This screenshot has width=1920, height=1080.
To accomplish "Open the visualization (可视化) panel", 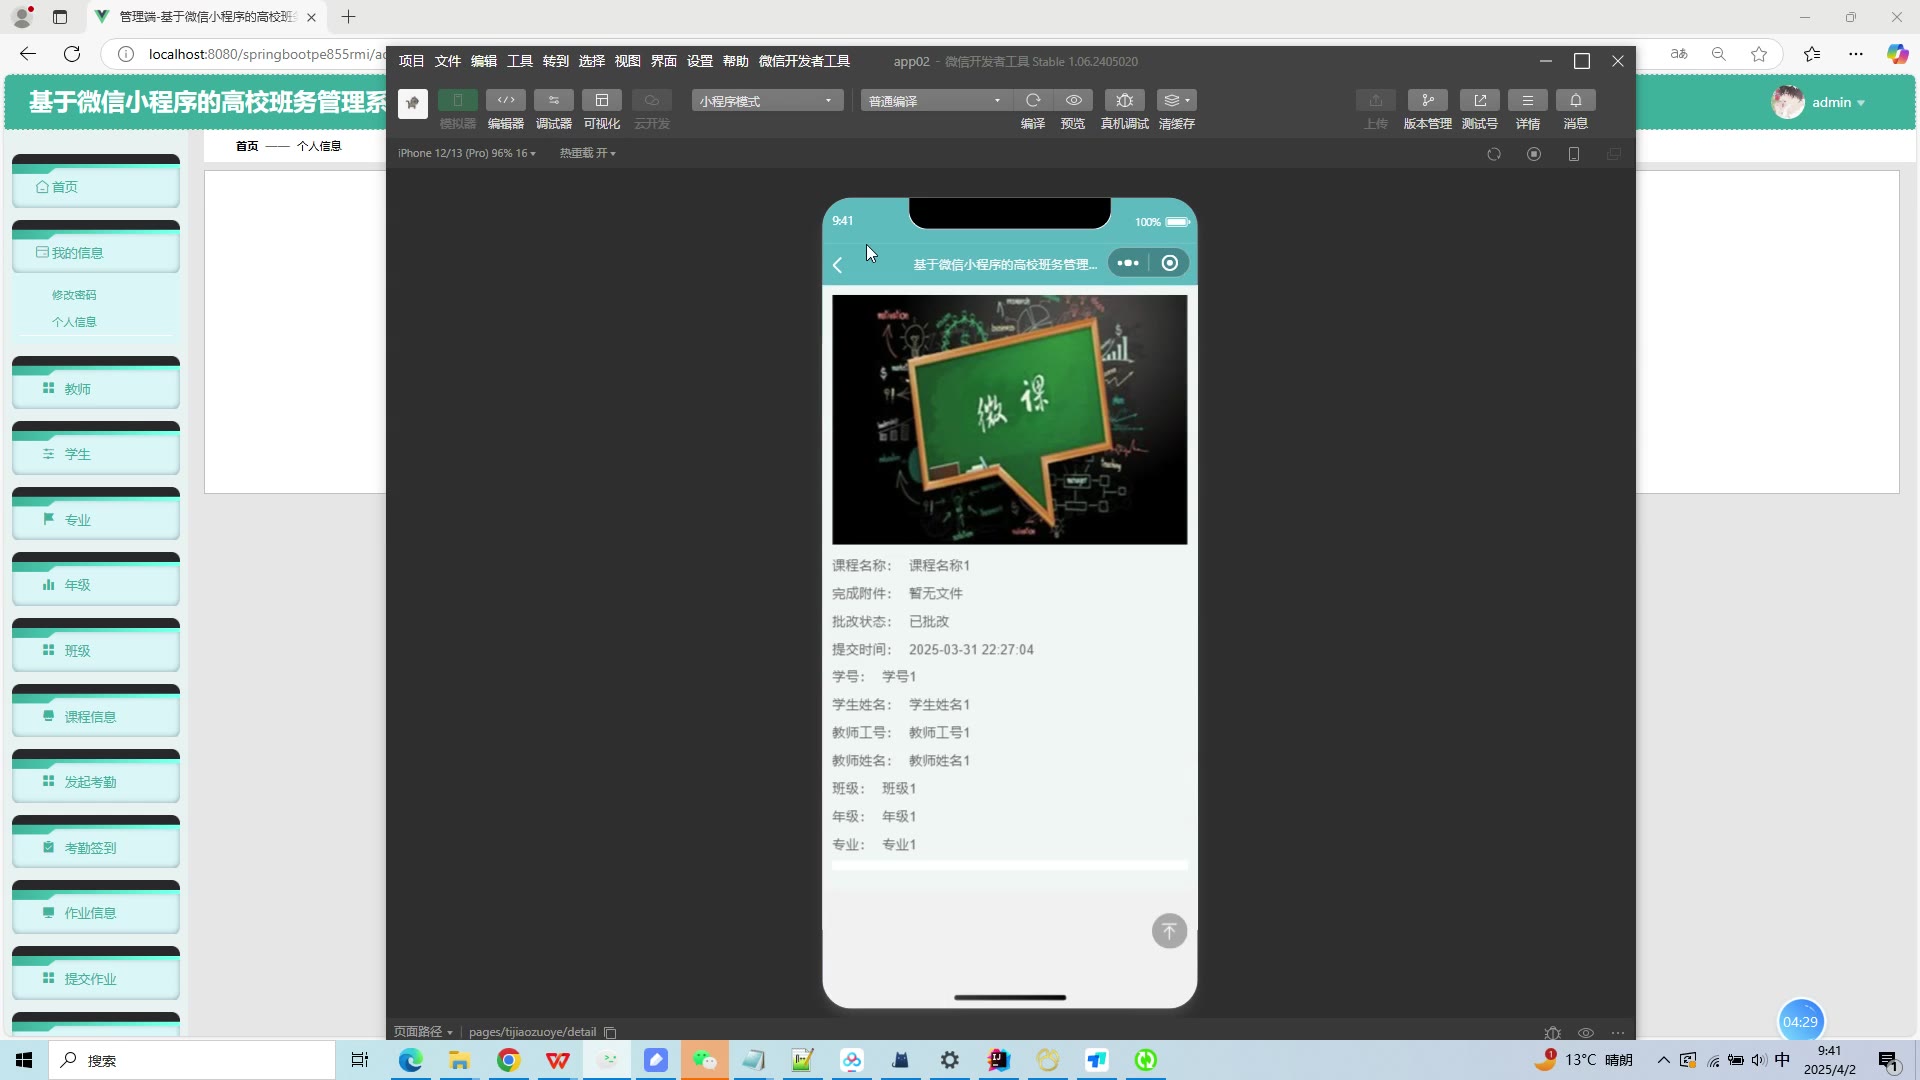I will point(601,100).
